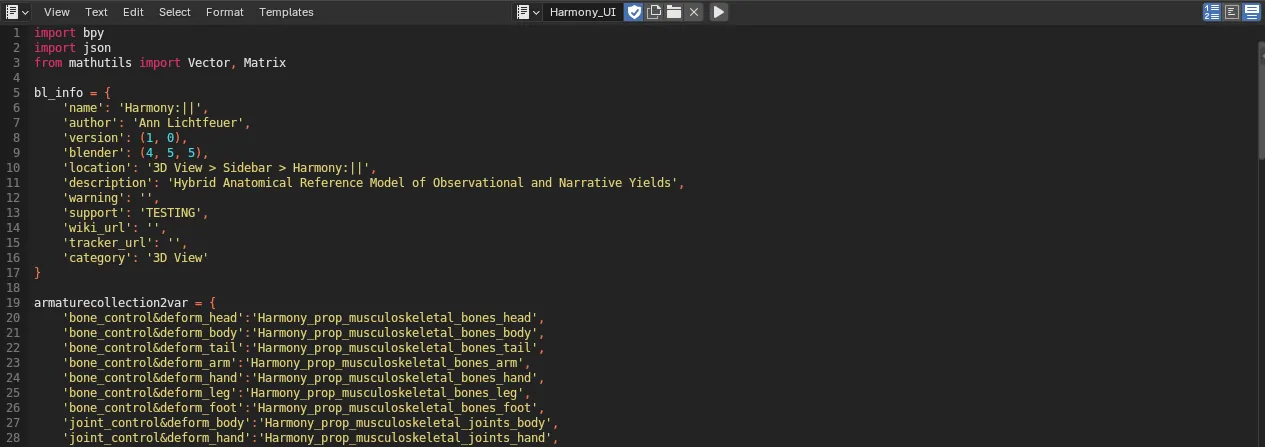The width and height of the screenshot is (1265, 447).
Task: Click line number 19 in gutter
Action: pos(13,302)
